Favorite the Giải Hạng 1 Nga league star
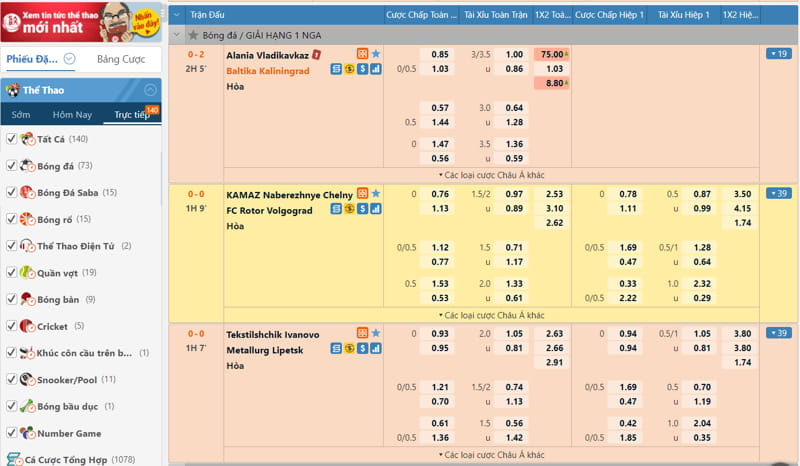This screenshot has width=800, height=466. [193, 35]
